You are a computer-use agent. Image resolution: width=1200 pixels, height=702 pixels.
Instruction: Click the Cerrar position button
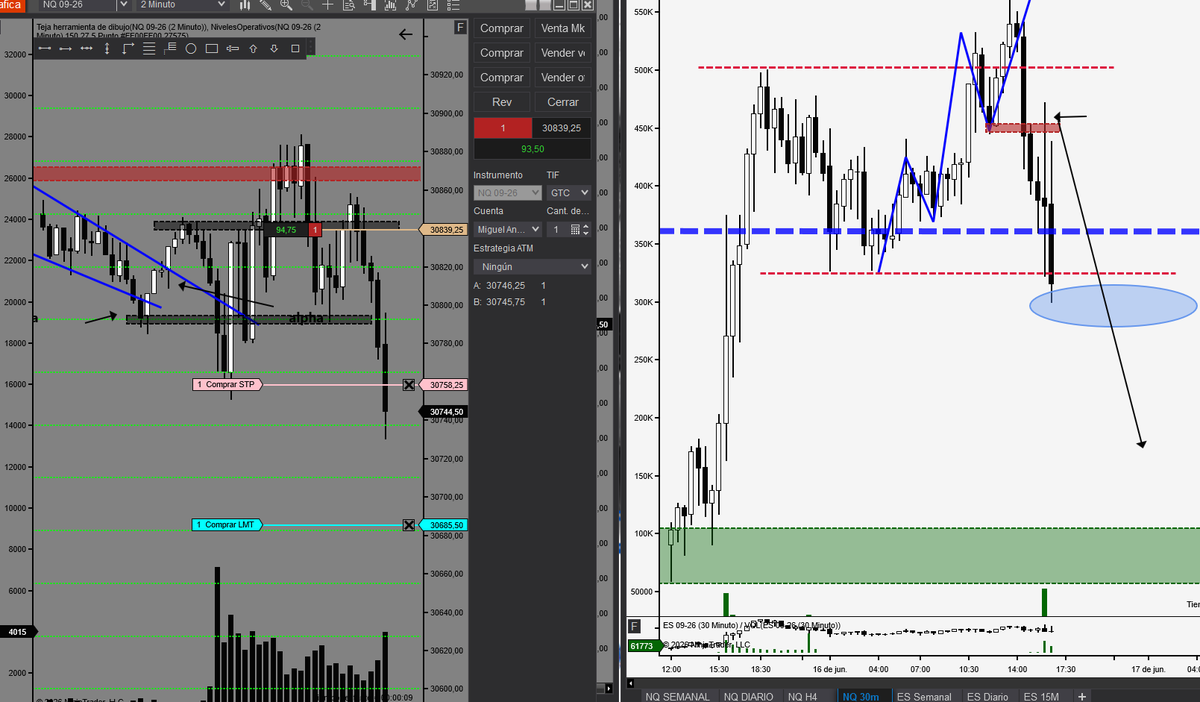click(x=562, y=102)
